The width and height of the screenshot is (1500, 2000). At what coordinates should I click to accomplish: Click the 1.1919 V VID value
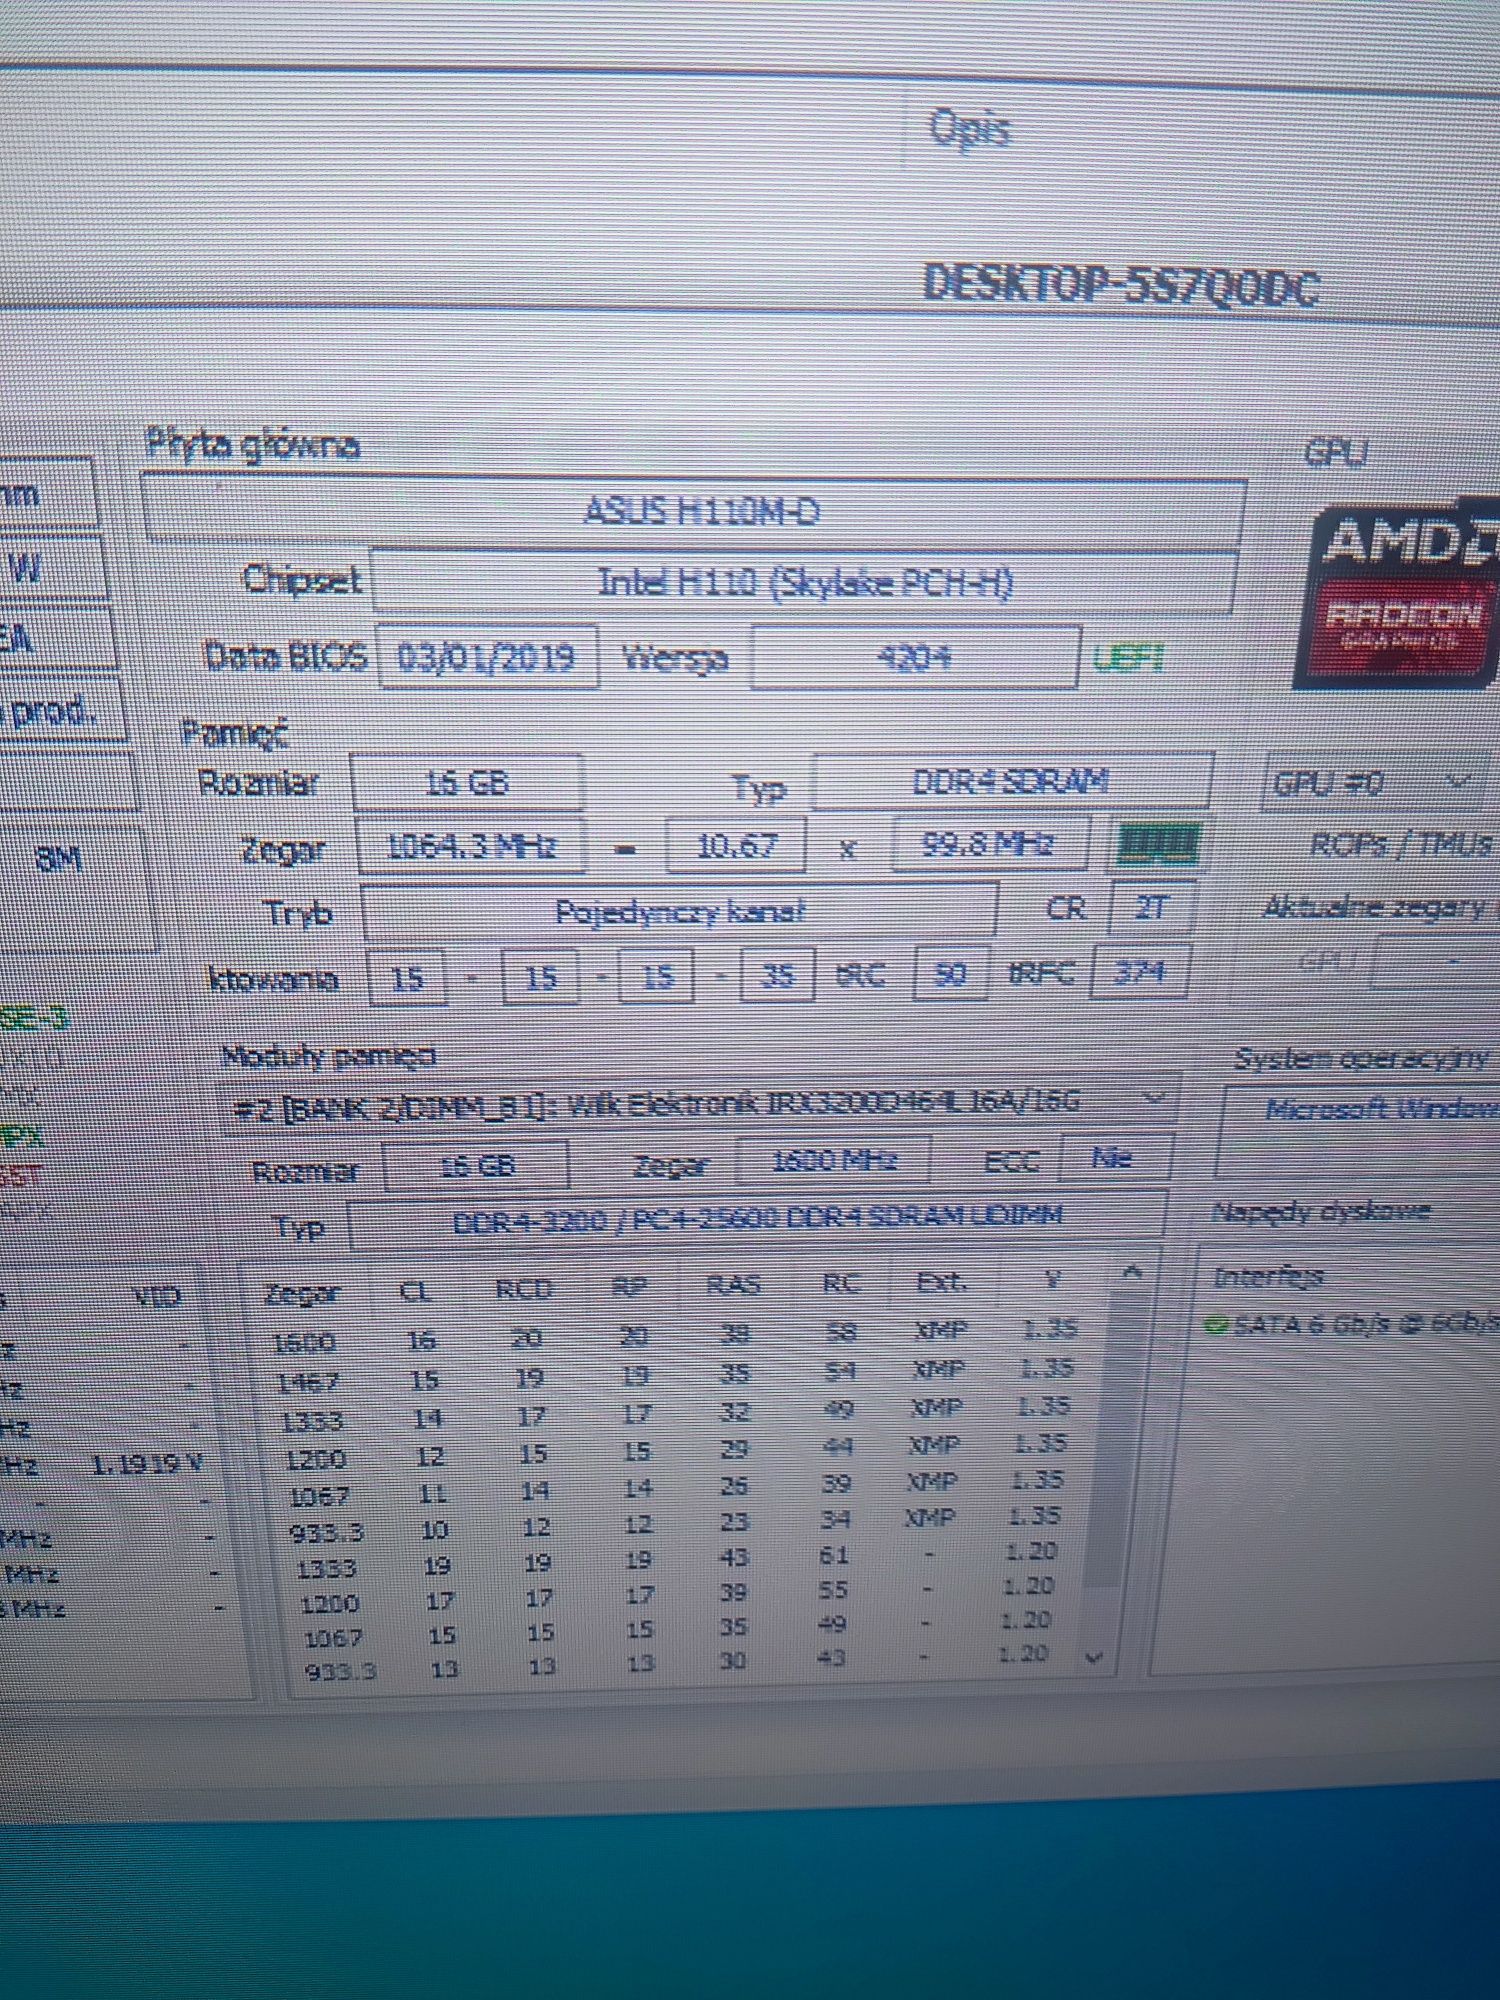tap(147, 1464)
